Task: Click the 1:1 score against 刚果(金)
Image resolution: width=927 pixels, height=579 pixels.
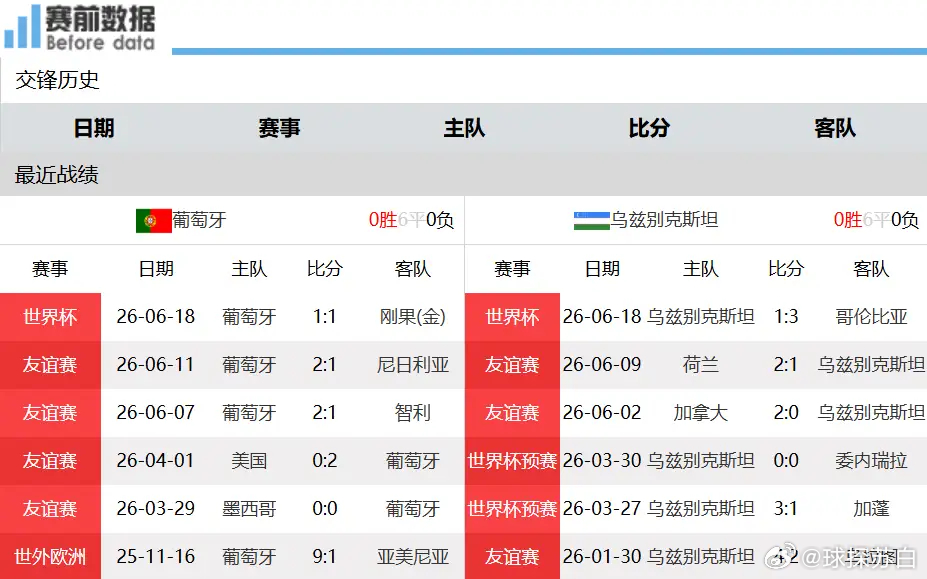Action: coord(325,317)
